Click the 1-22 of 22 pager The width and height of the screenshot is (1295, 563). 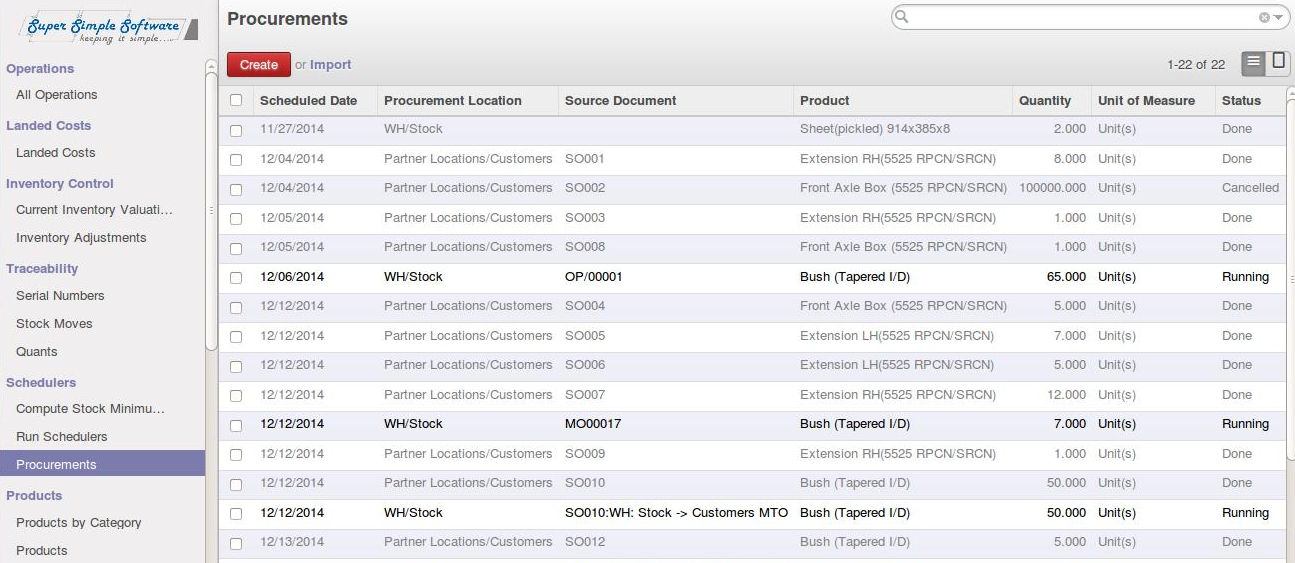[1196, 65]
